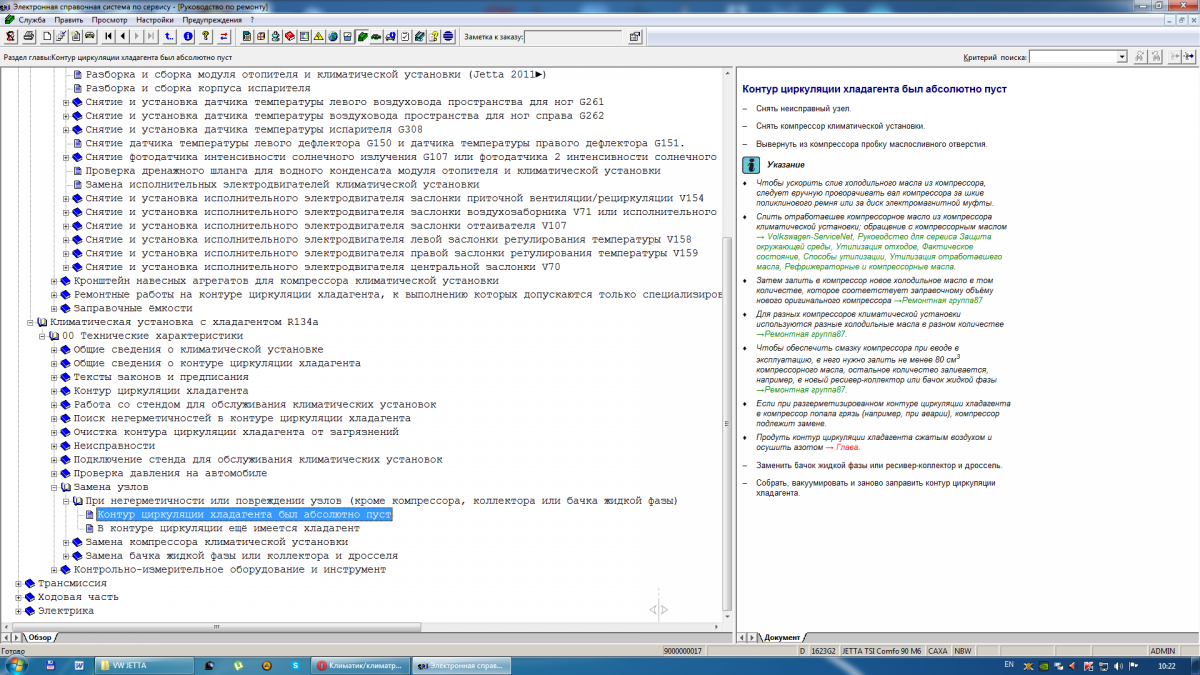Open Проверка давления на автомобиле item
This screenshot has width=1200, height=675.
[x=170, y=473]
